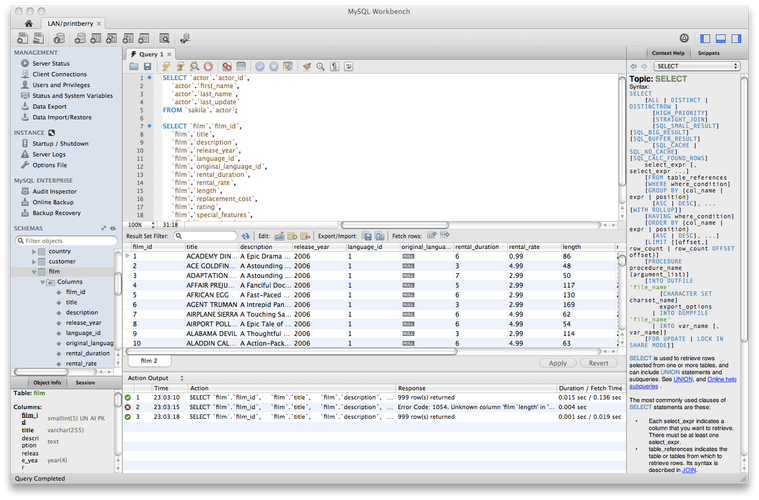Click the reconnect to DBMS icon
759x500 pixels.
point(184,38)
